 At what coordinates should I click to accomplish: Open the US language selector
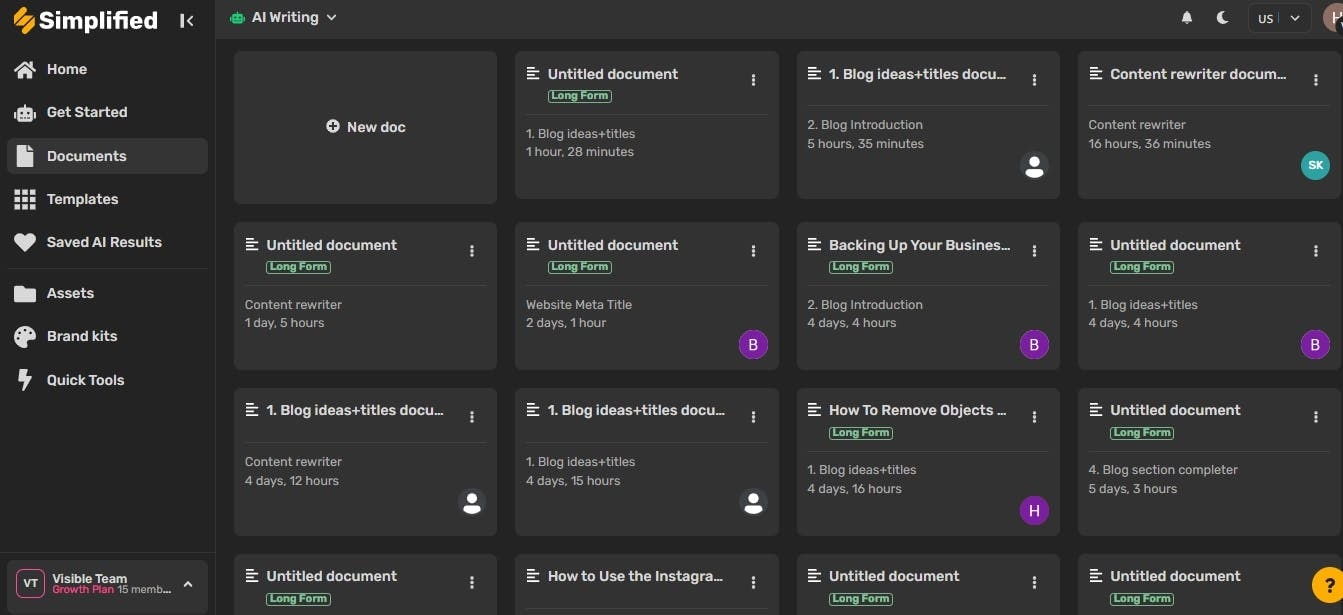(x=1279, y=18)
